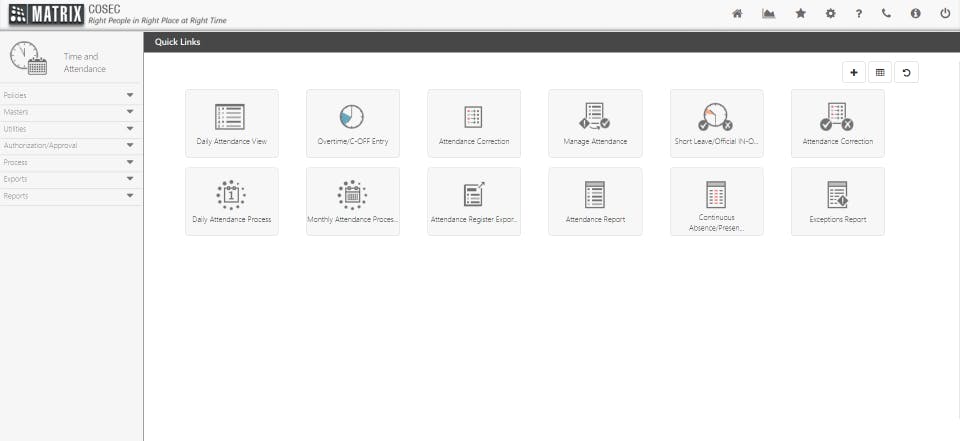The height and width of the screenshot is (441, 960).
Task: Expand the Reports menu arrow
Action: click(x=130, y=196)
